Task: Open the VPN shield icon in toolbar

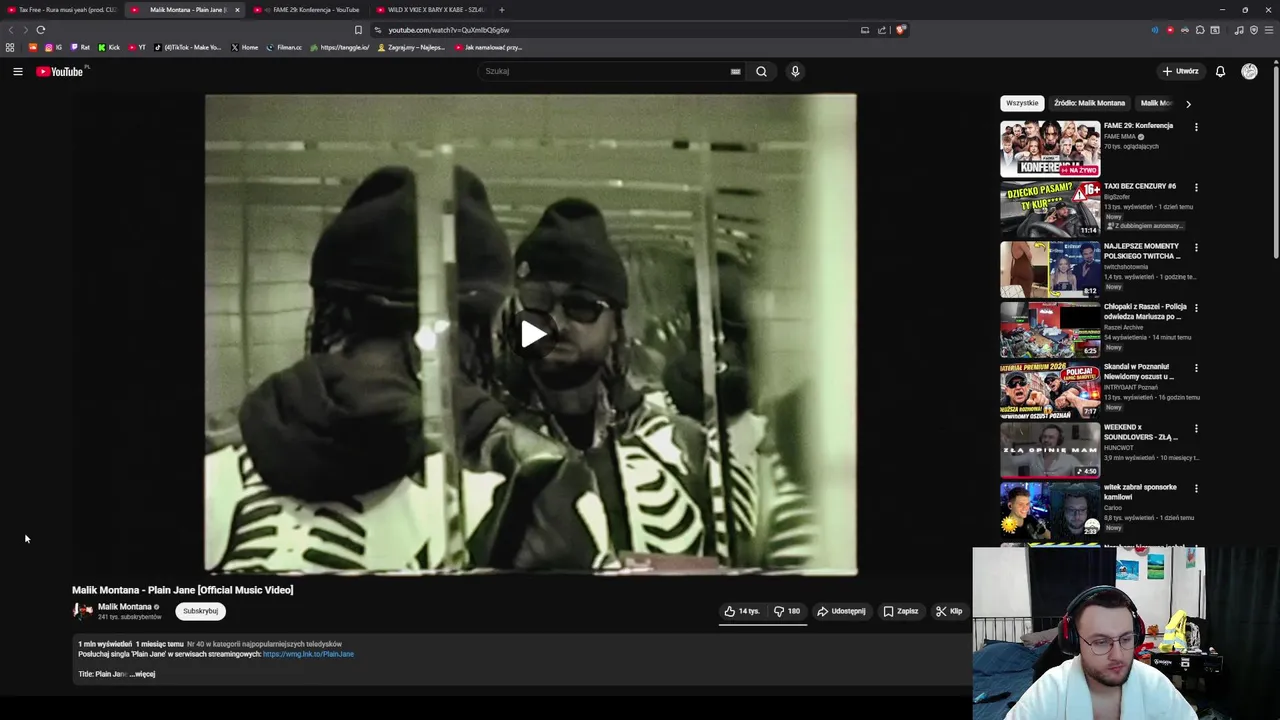Action: [1254, 30]
